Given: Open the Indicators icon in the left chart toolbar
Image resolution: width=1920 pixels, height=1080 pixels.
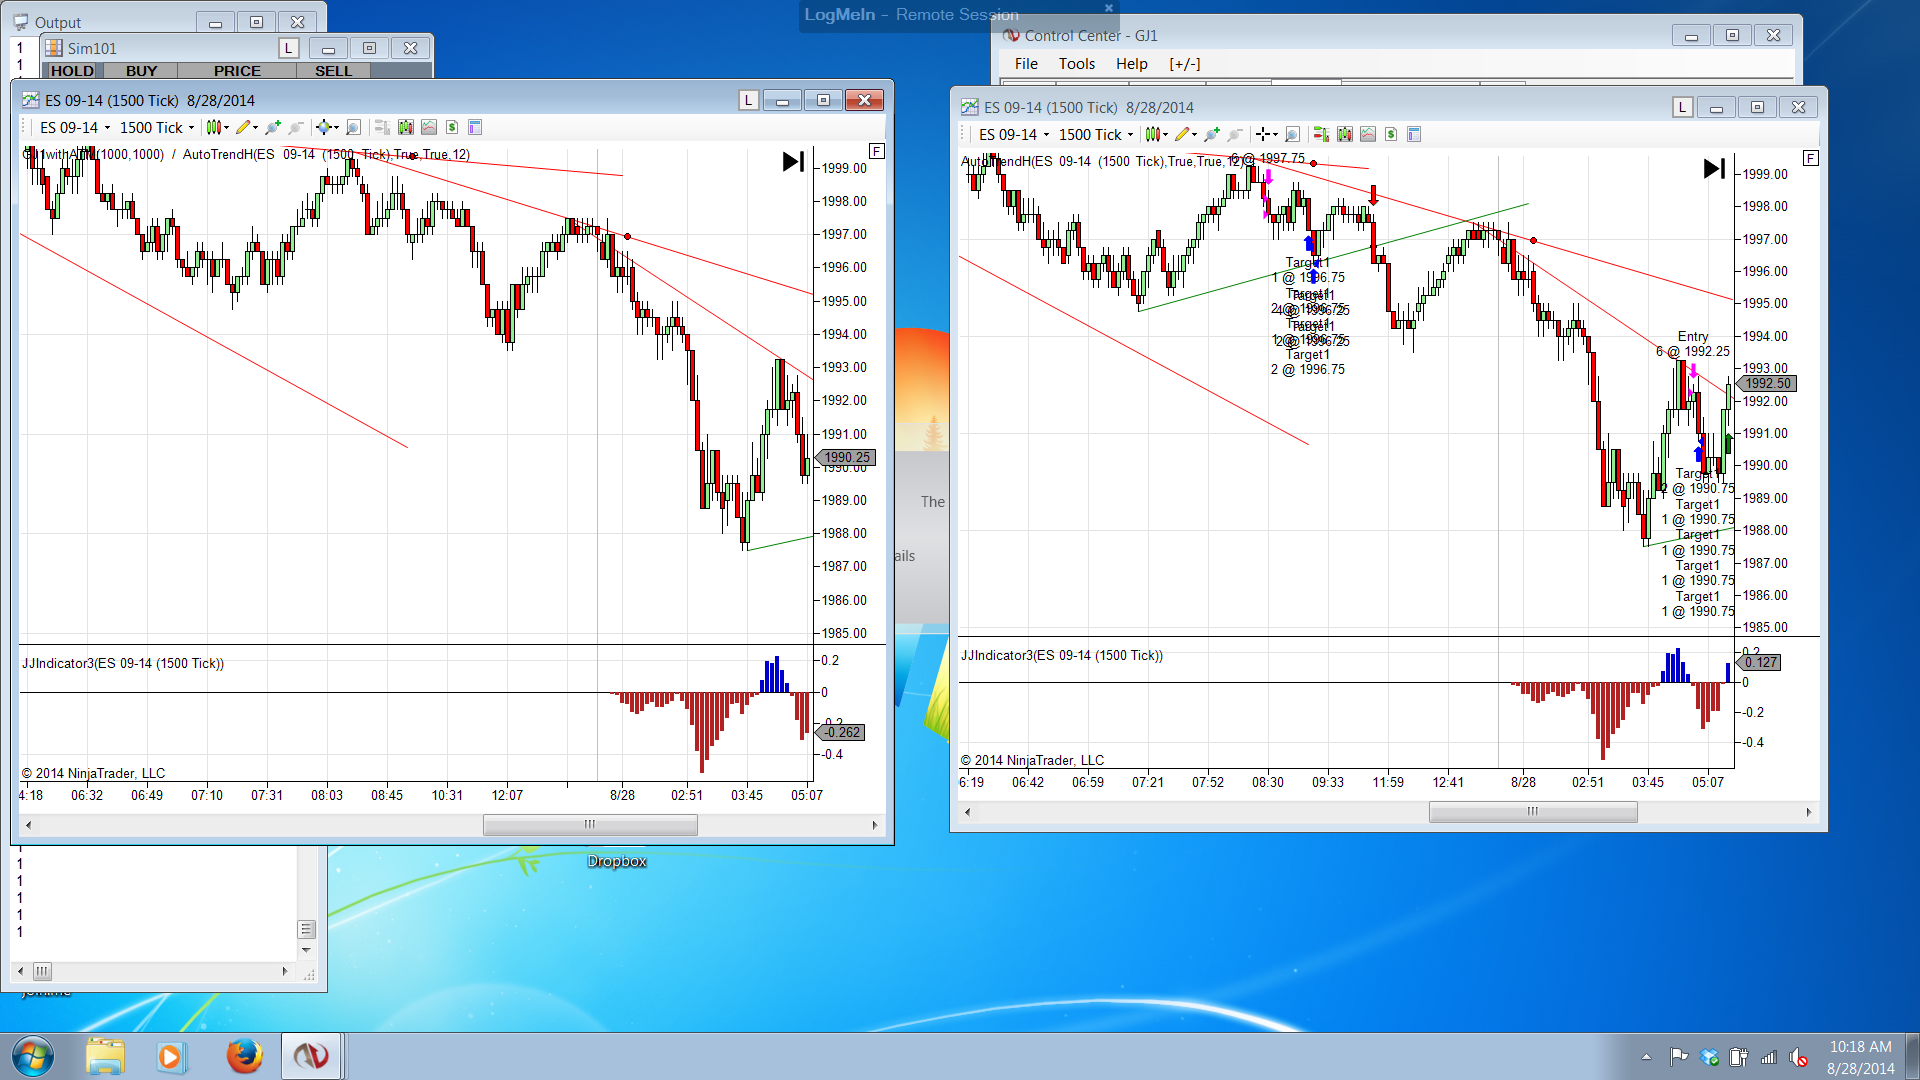Looking at the screenshot, I should (x=429, y=127).
